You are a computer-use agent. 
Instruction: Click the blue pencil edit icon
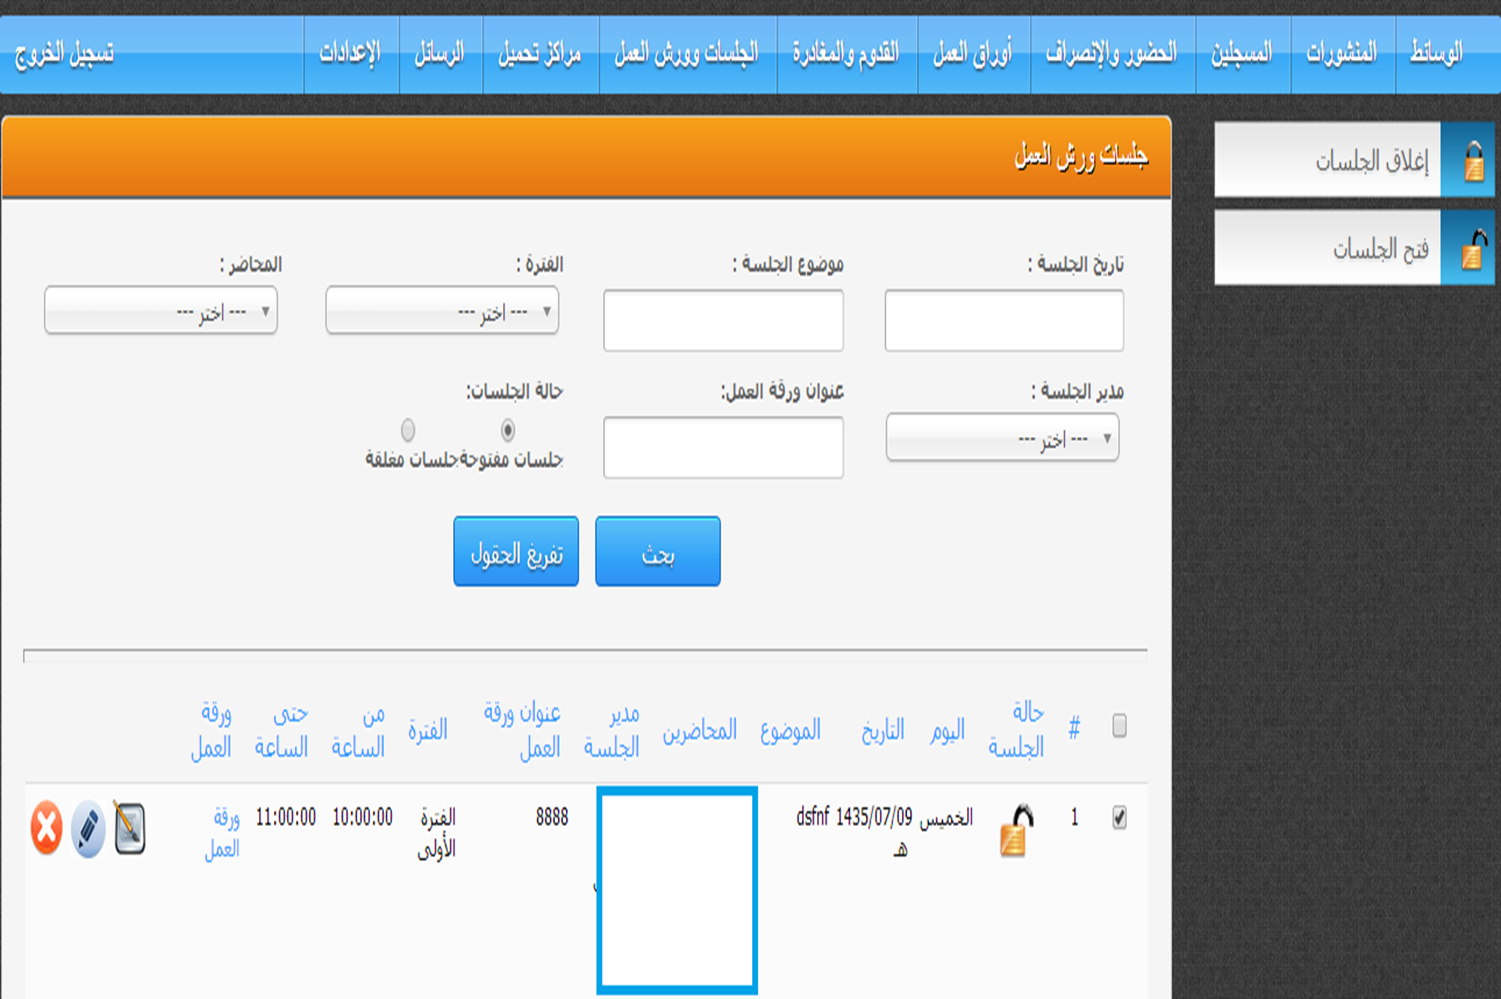[x=88, y=828]
